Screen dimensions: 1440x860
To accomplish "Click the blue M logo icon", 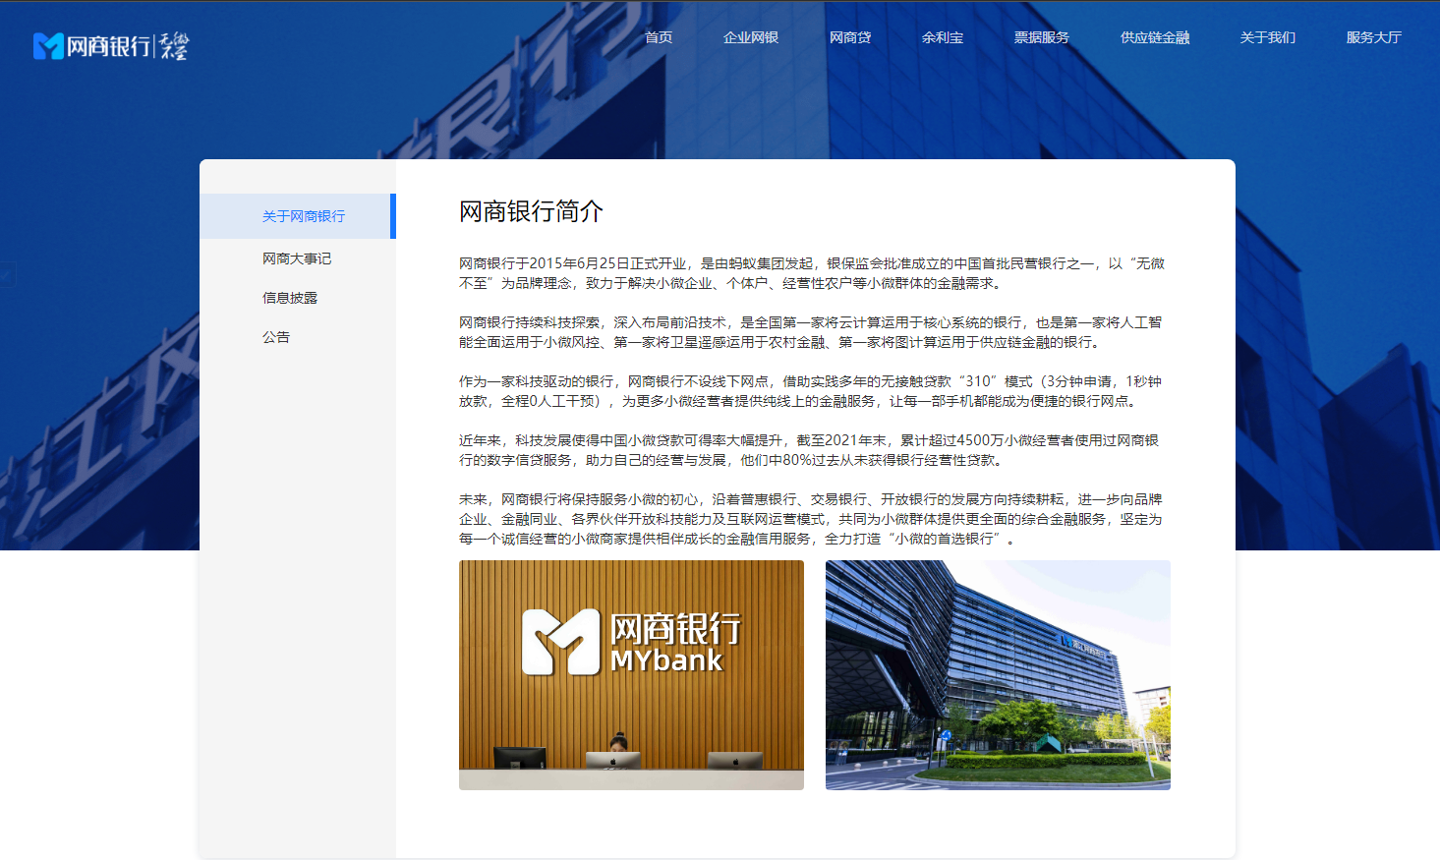I will (x=48, y=46).
